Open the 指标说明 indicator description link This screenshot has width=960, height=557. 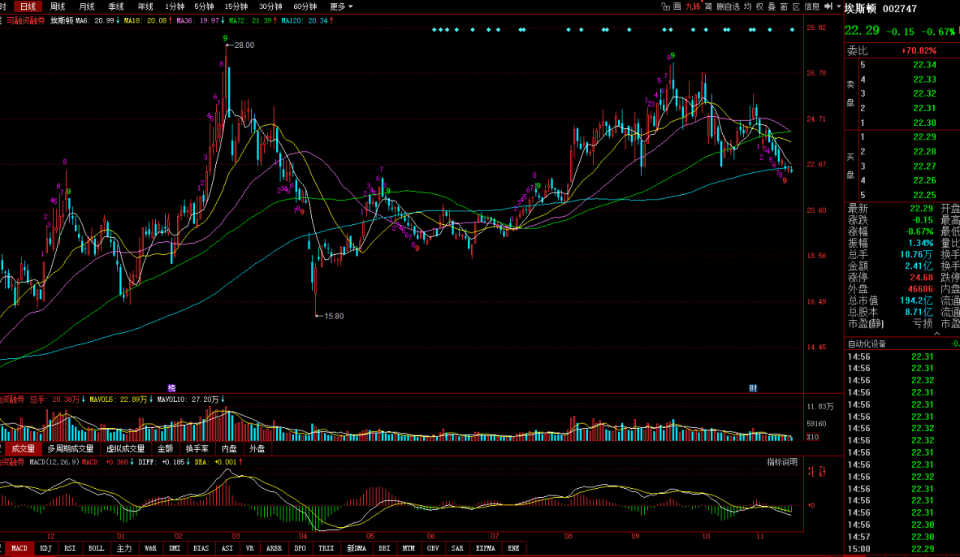point(782,462)
